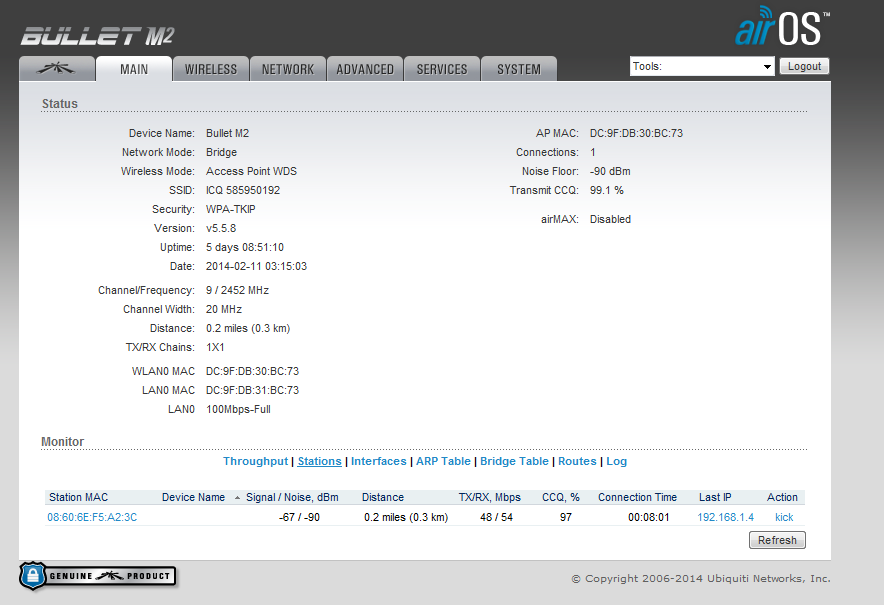Sort by Connection Time column header
This screenshot has height=605, width=884.
637,497
